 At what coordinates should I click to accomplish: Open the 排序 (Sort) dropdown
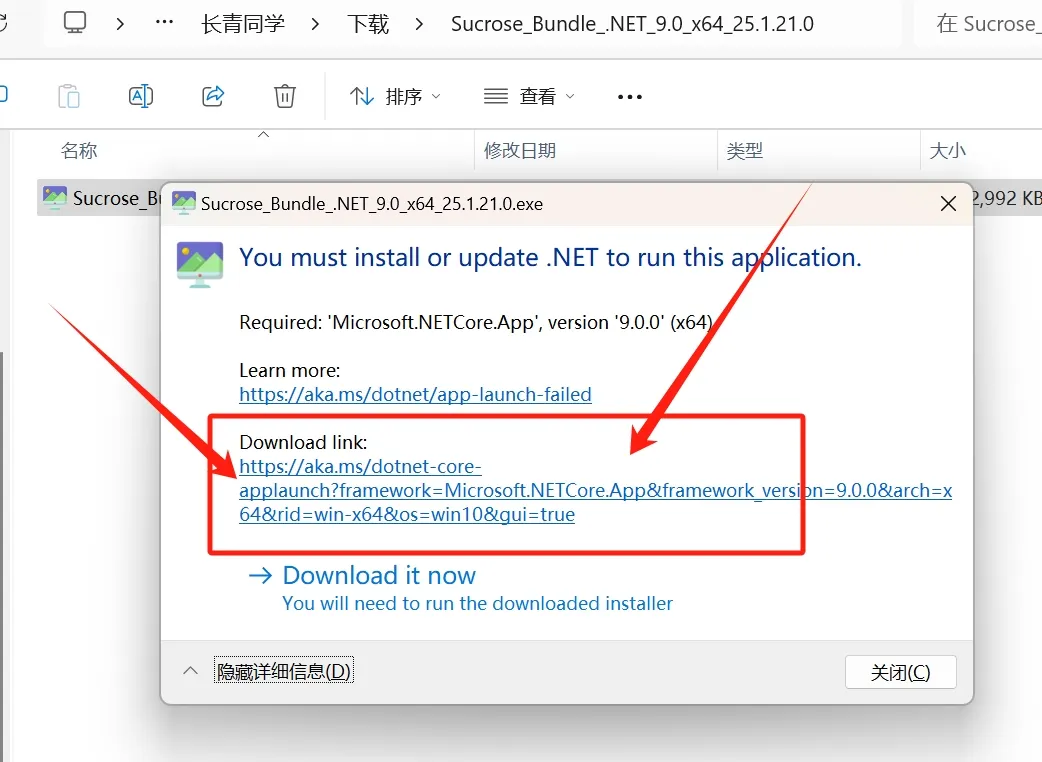pos(395,97)
